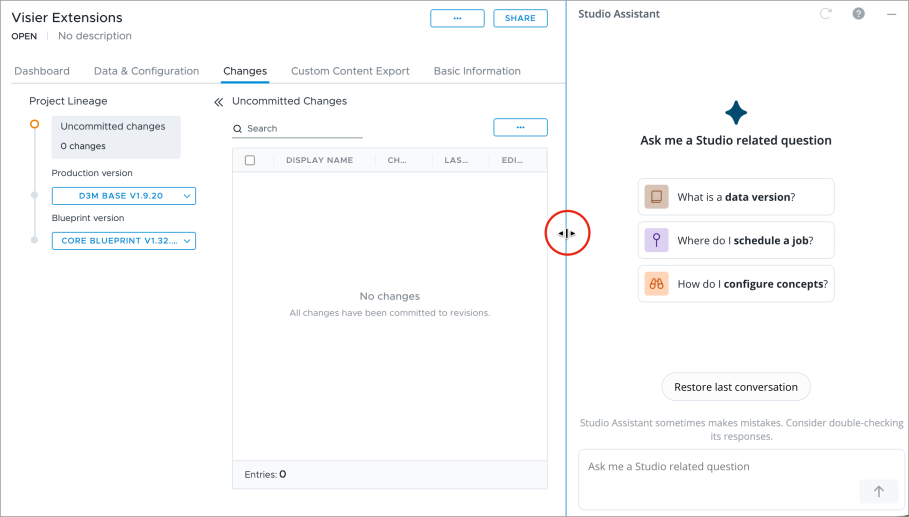Click the refresh icon in Studio Assistant header

(x=825, y=14)
